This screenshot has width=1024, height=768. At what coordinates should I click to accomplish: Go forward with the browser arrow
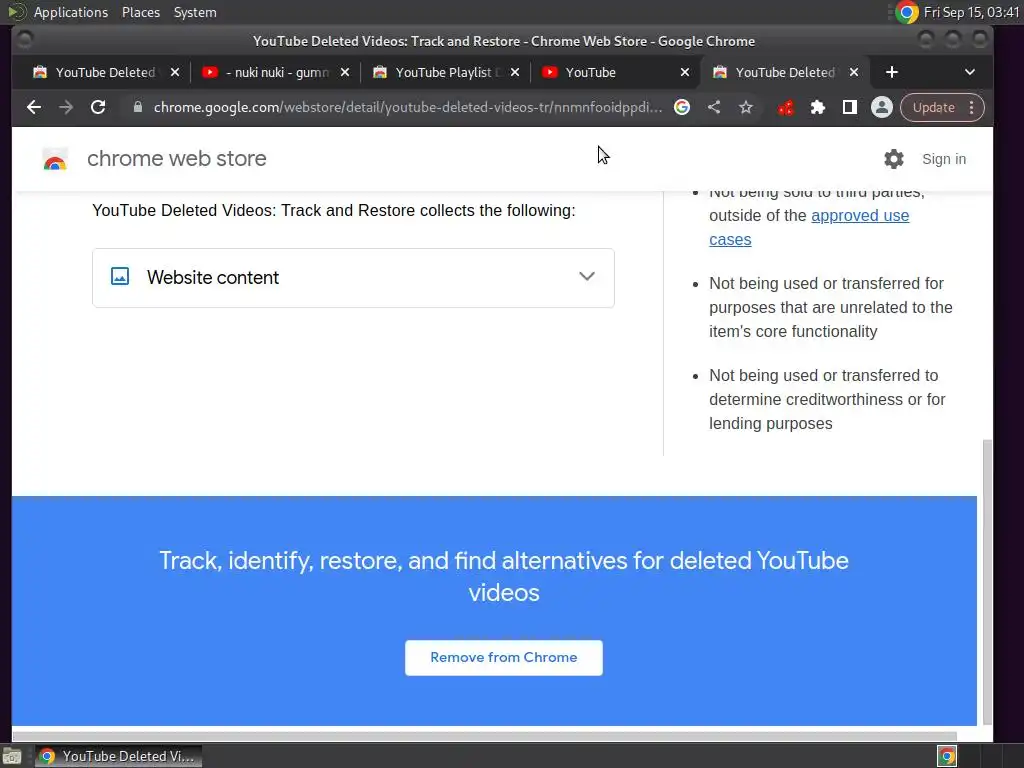pyautogui.click(x=66, y=107)
